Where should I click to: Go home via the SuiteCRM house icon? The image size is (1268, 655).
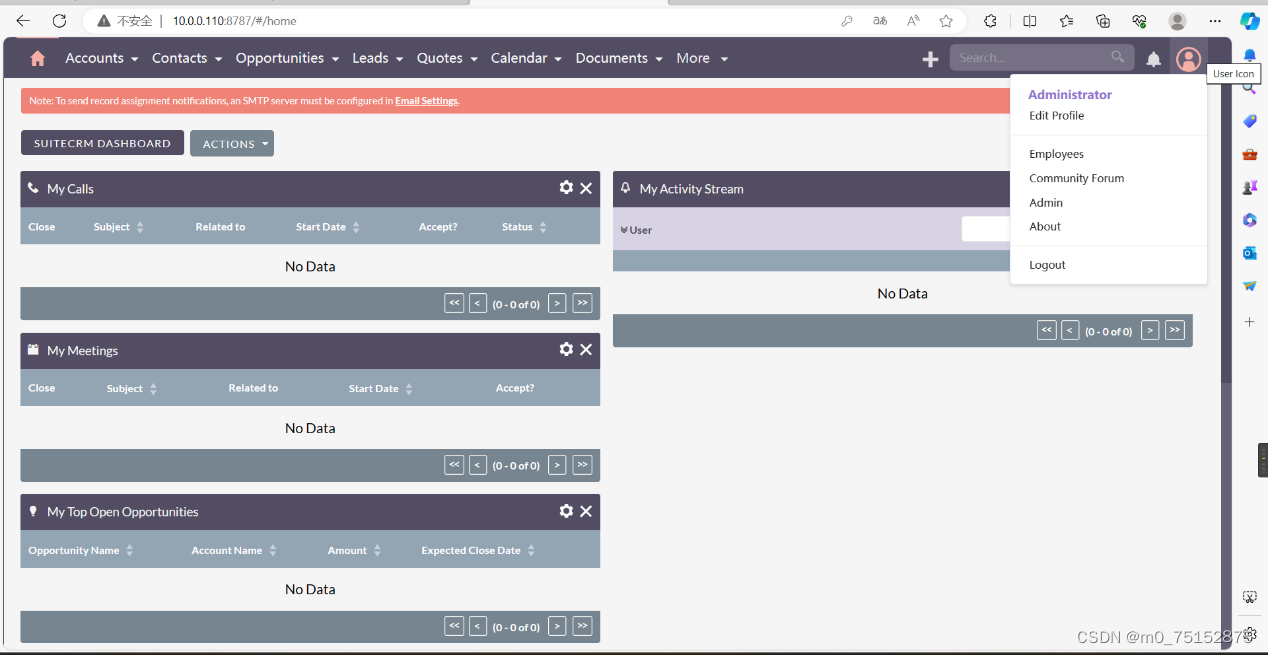tap(37, 58)
